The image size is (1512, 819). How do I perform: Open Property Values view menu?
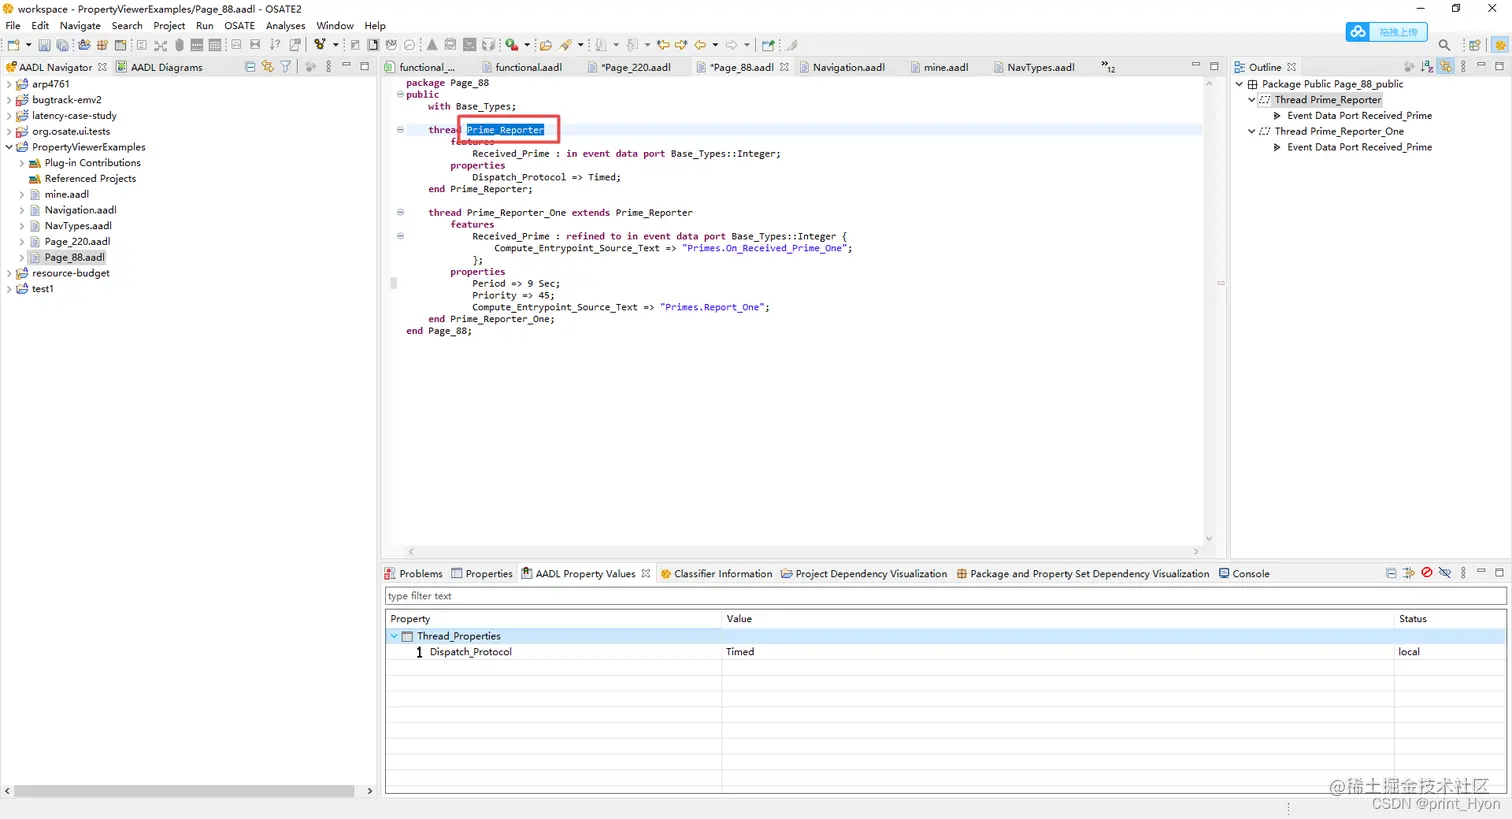(x=1463, y=573)
